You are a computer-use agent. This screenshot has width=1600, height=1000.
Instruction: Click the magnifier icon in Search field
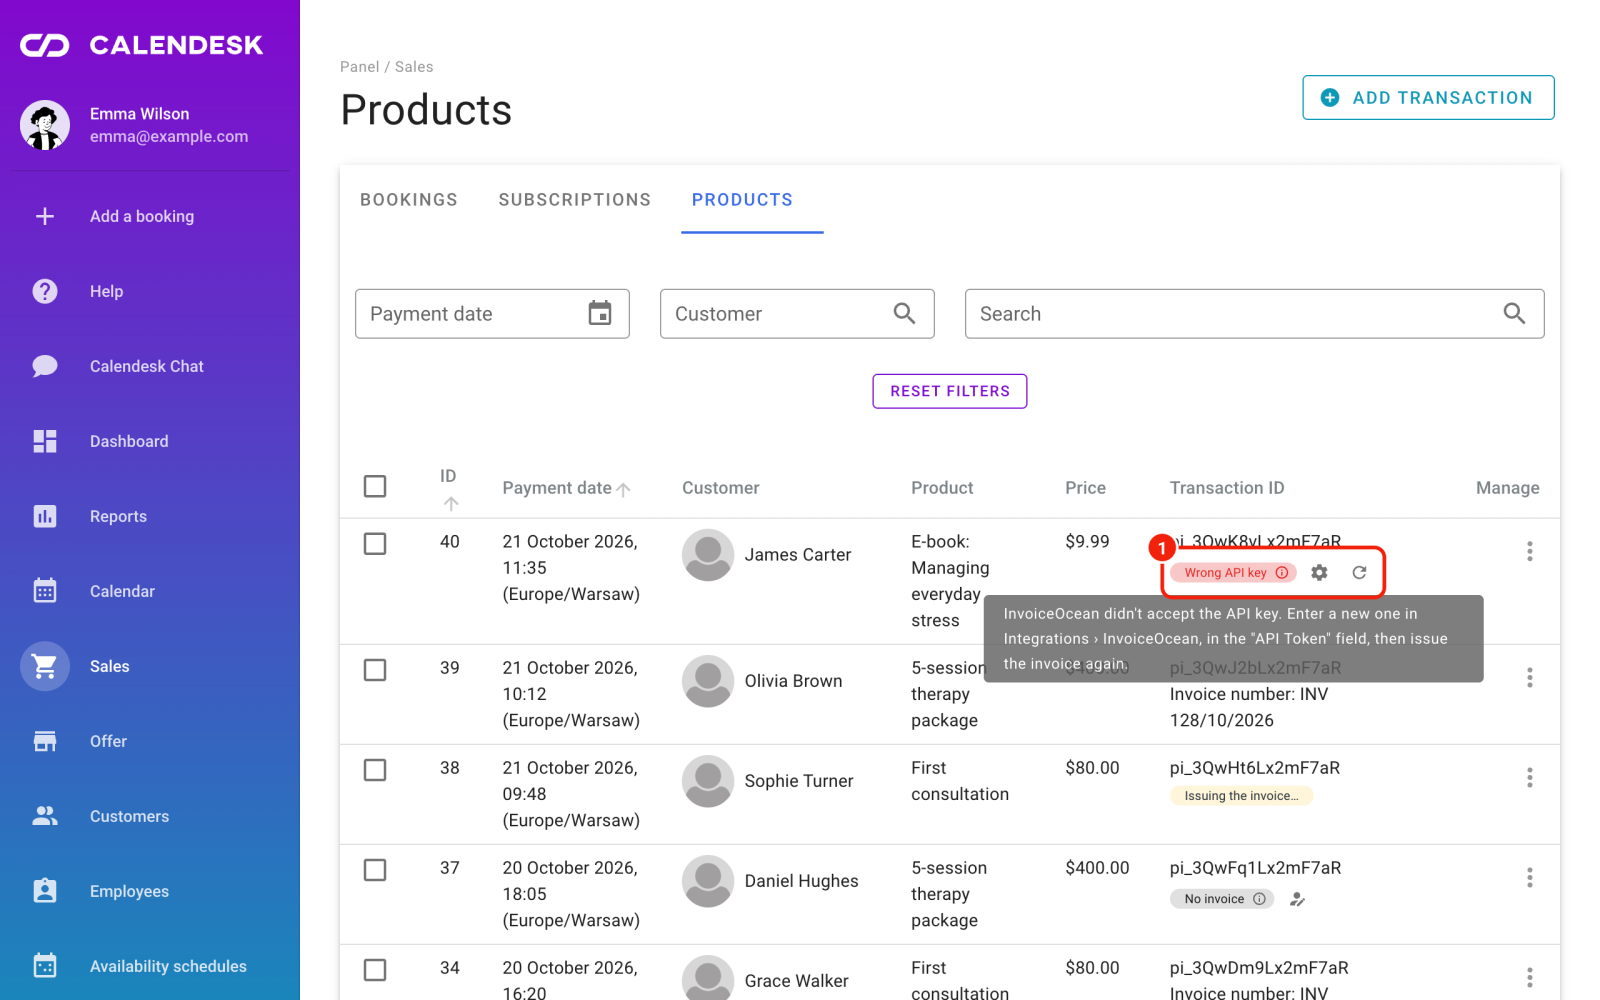[1514, 313]
